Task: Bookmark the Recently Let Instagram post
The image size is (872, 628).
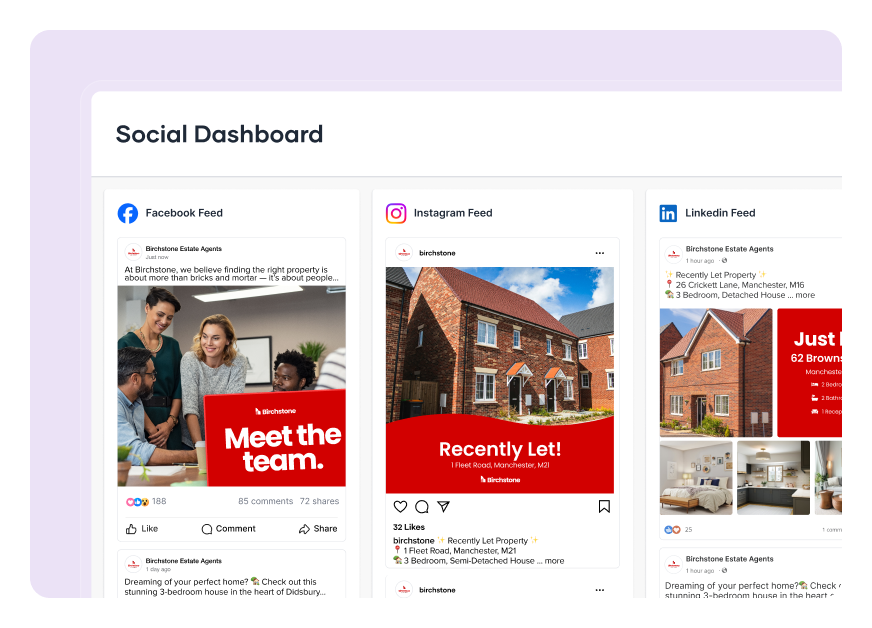Action: point(604,507)
